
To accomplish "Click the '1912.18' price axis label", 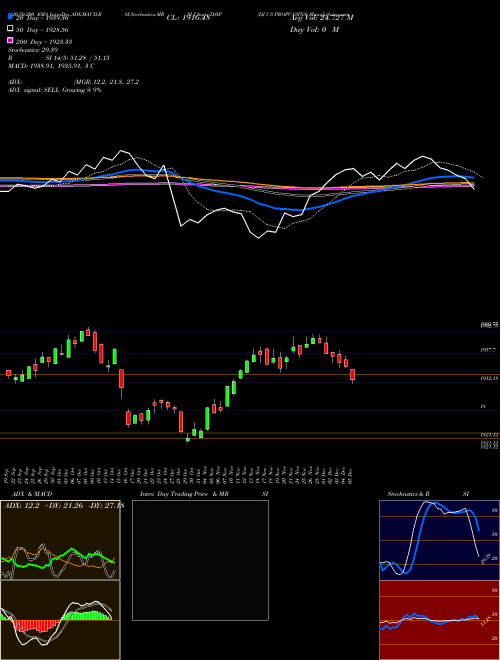I will click(x=489, y=378).
